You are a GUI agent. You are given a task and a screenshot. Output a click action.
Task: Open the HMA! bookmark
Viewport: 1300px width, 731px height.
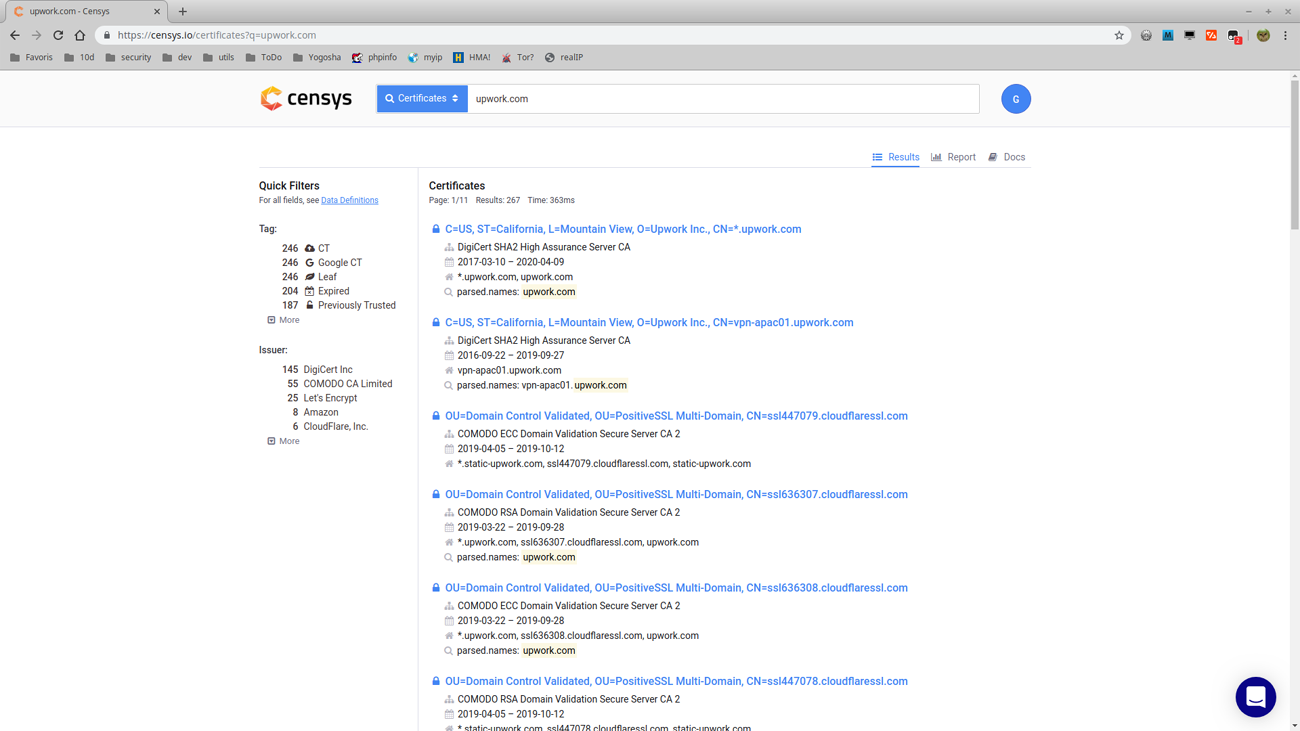[x=472, y=57]
